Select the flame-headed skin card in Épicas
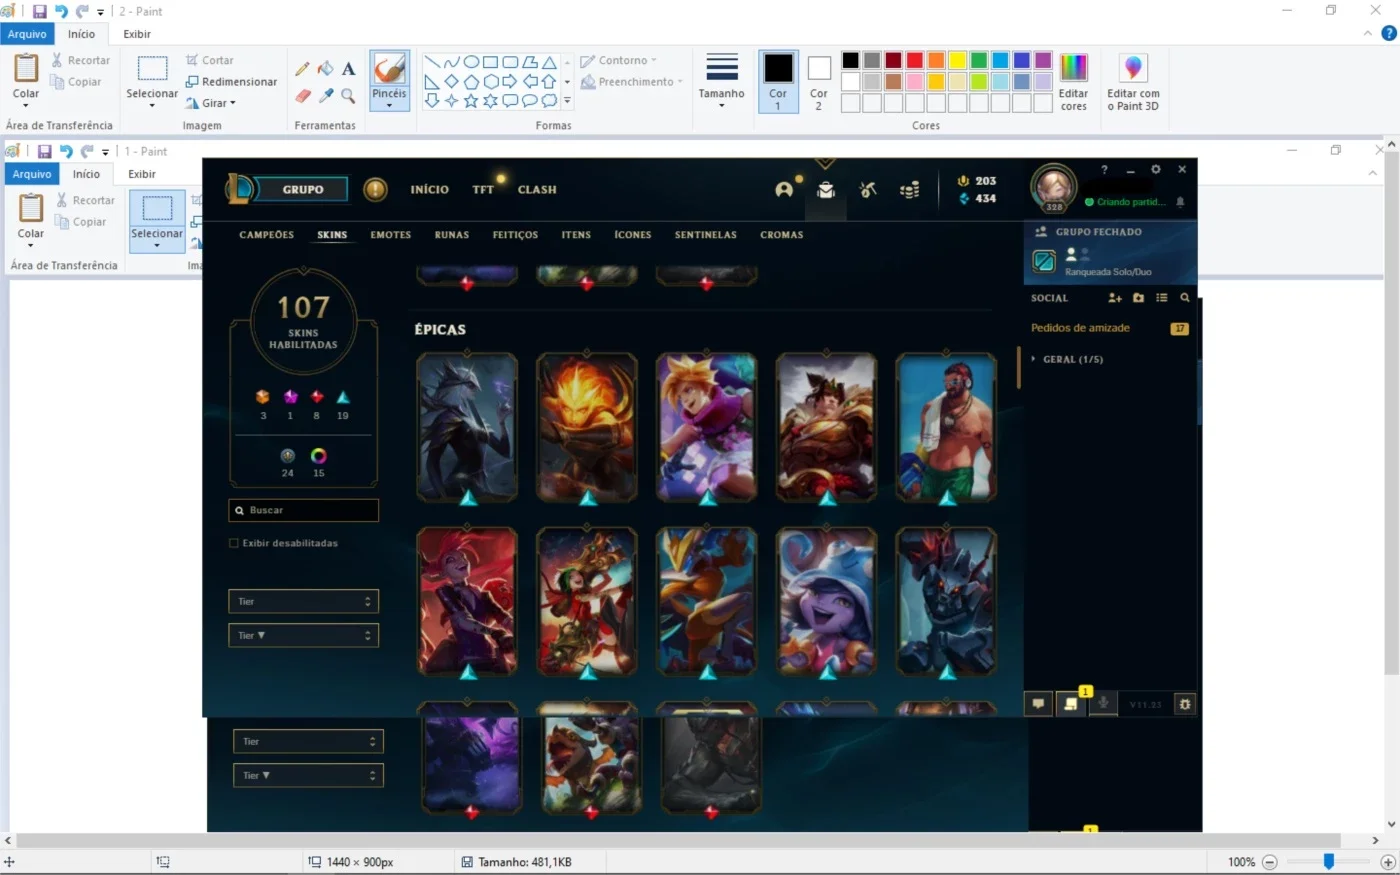The image size is (1400, 875). 586,427
